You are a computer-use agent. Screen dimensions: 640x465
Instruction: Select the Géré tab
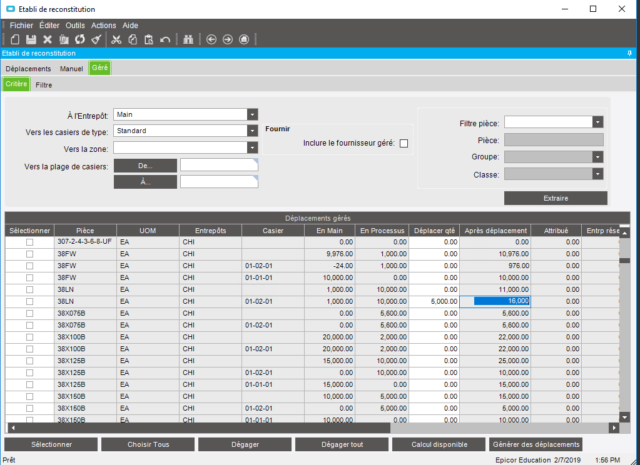click(100, 68)
